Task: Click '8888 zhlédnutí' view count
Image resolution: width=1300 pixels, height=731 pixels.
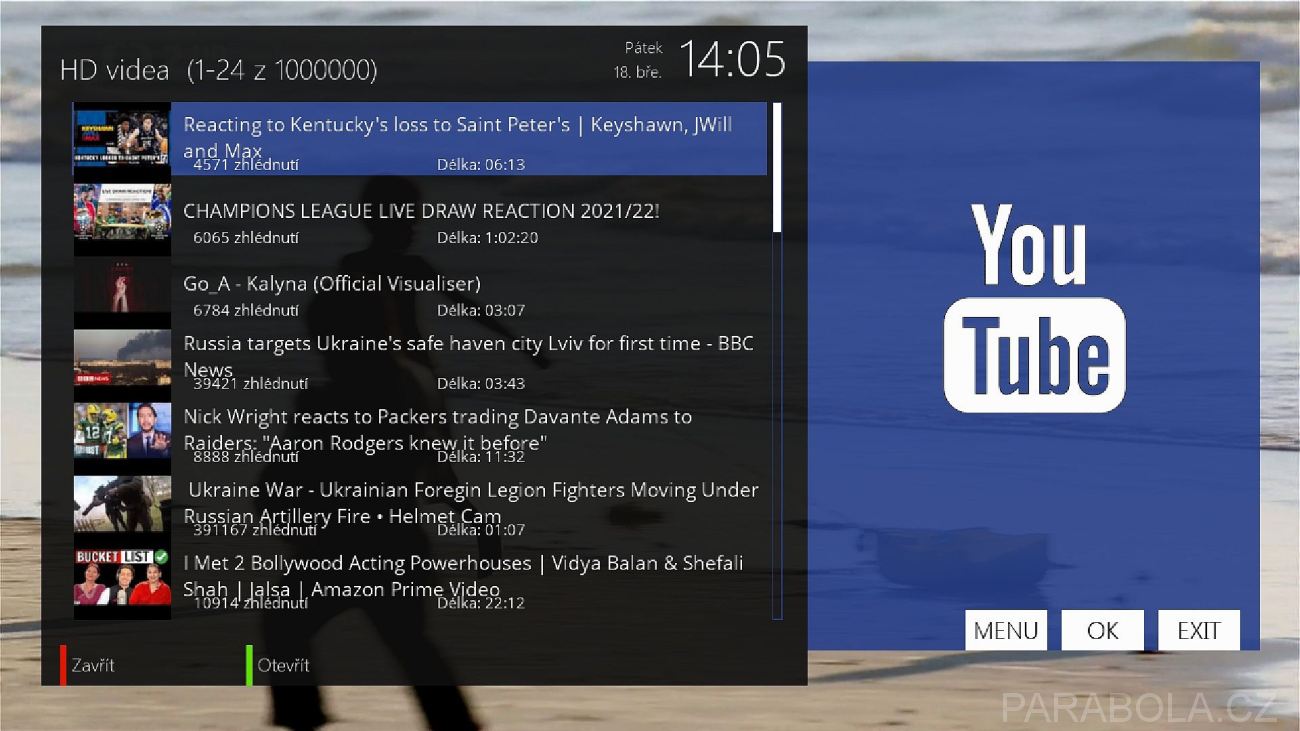Action: 246,457
